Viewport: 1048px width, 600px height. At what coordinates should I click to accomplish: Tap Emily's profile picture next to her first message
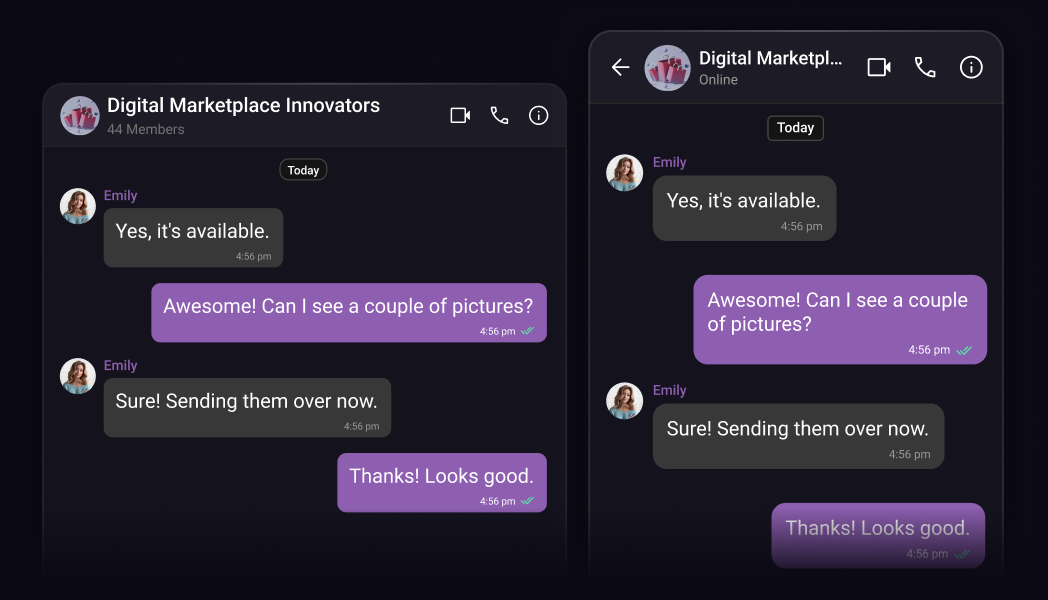click(x=77, y=206)
